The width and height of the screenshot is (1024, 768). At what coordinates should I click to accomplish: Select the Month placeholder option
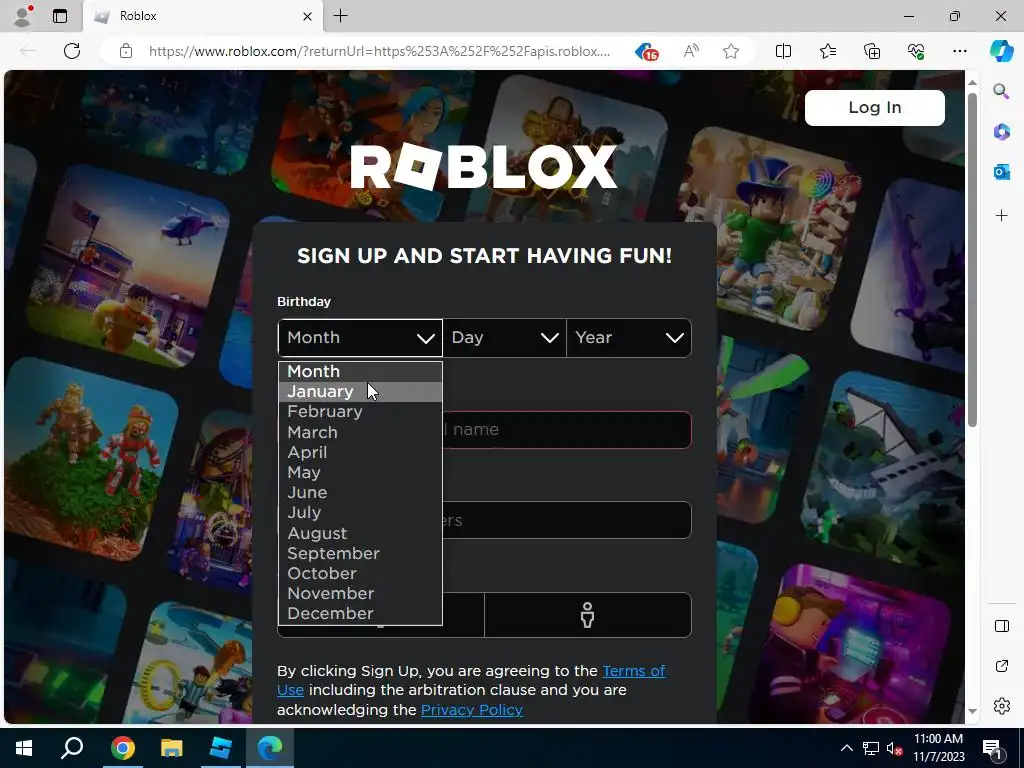point(360,372)
